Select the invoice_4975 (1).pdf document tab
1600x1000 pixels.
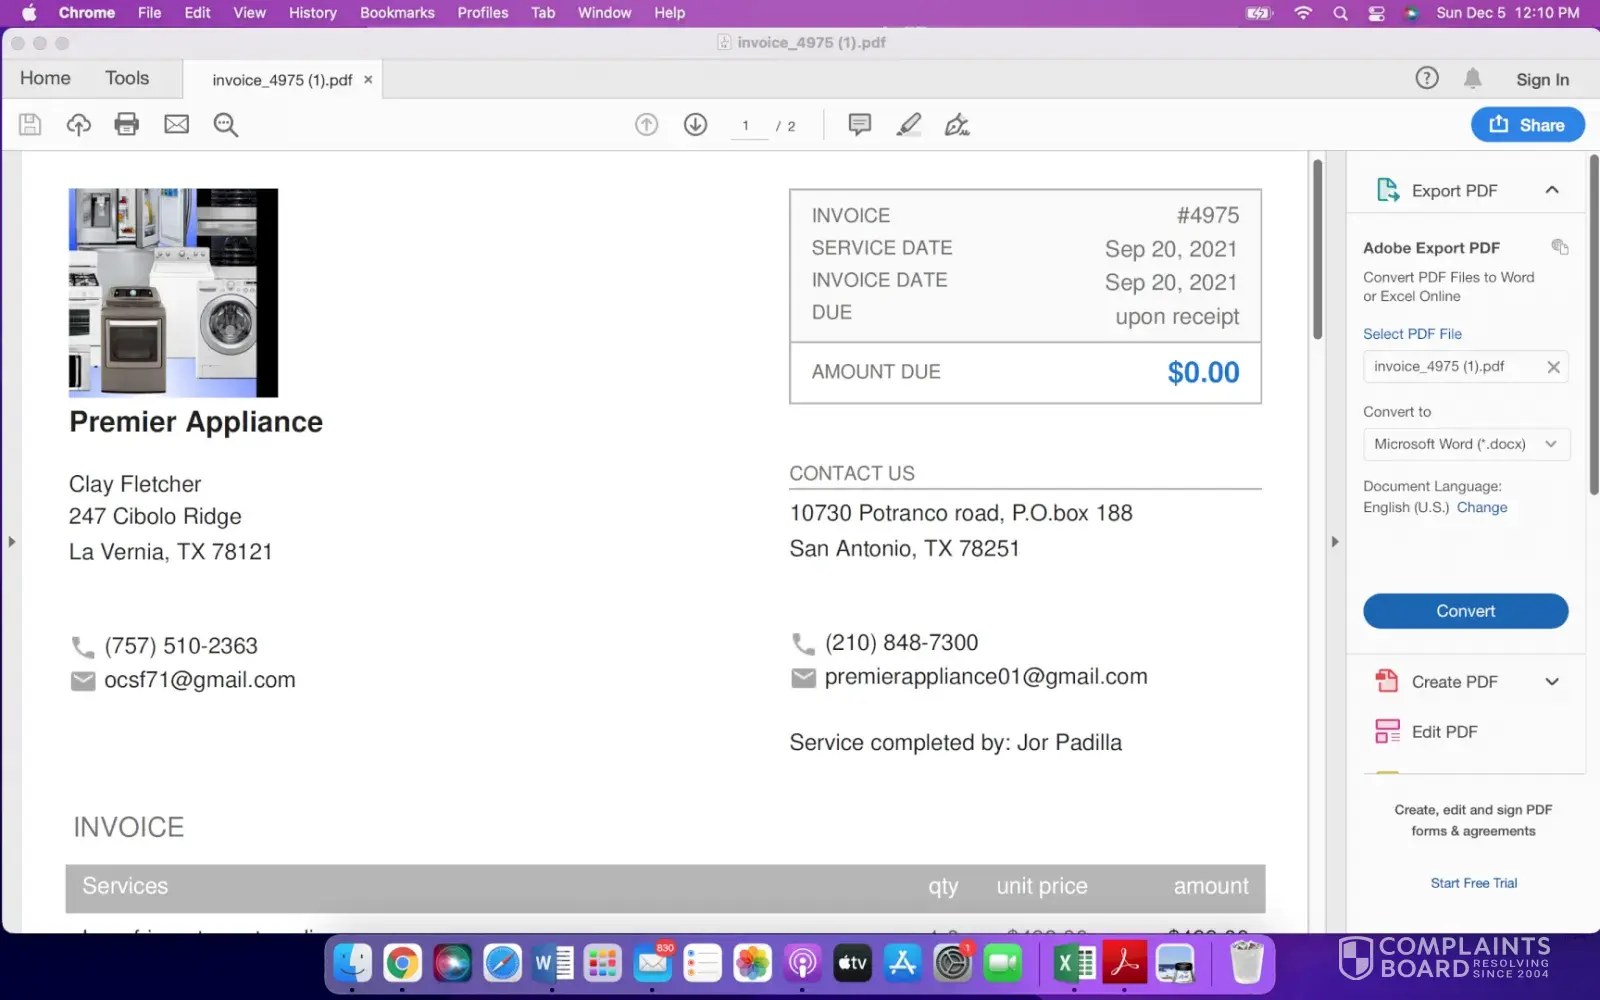pos(282,80)
